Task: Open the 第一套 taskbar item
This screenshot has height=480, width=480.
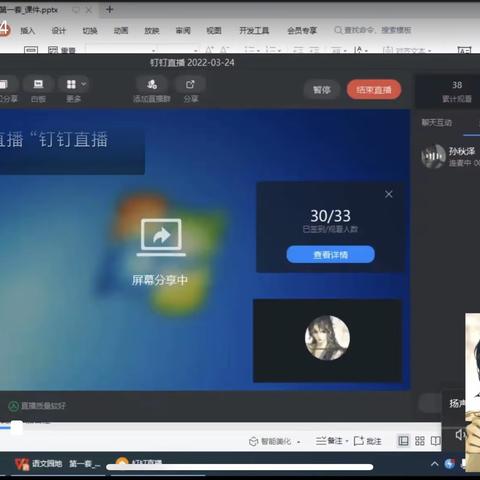Action: pos(84,464)
